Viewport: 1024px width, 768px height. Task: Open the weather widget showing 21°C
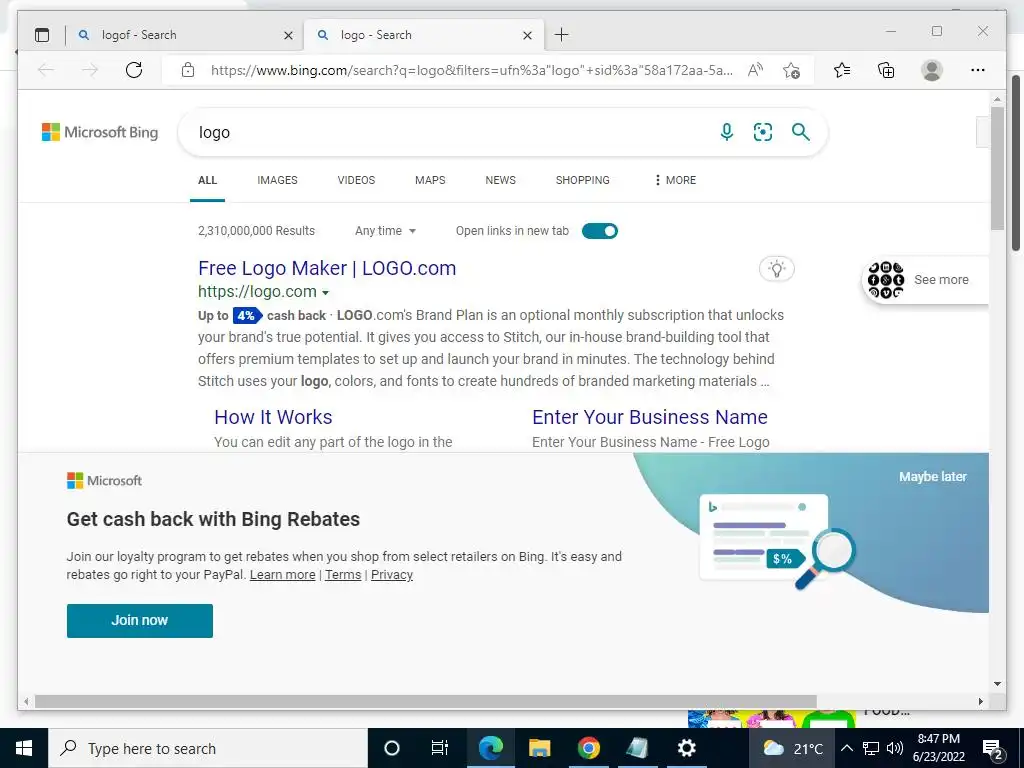click(792, 748)
